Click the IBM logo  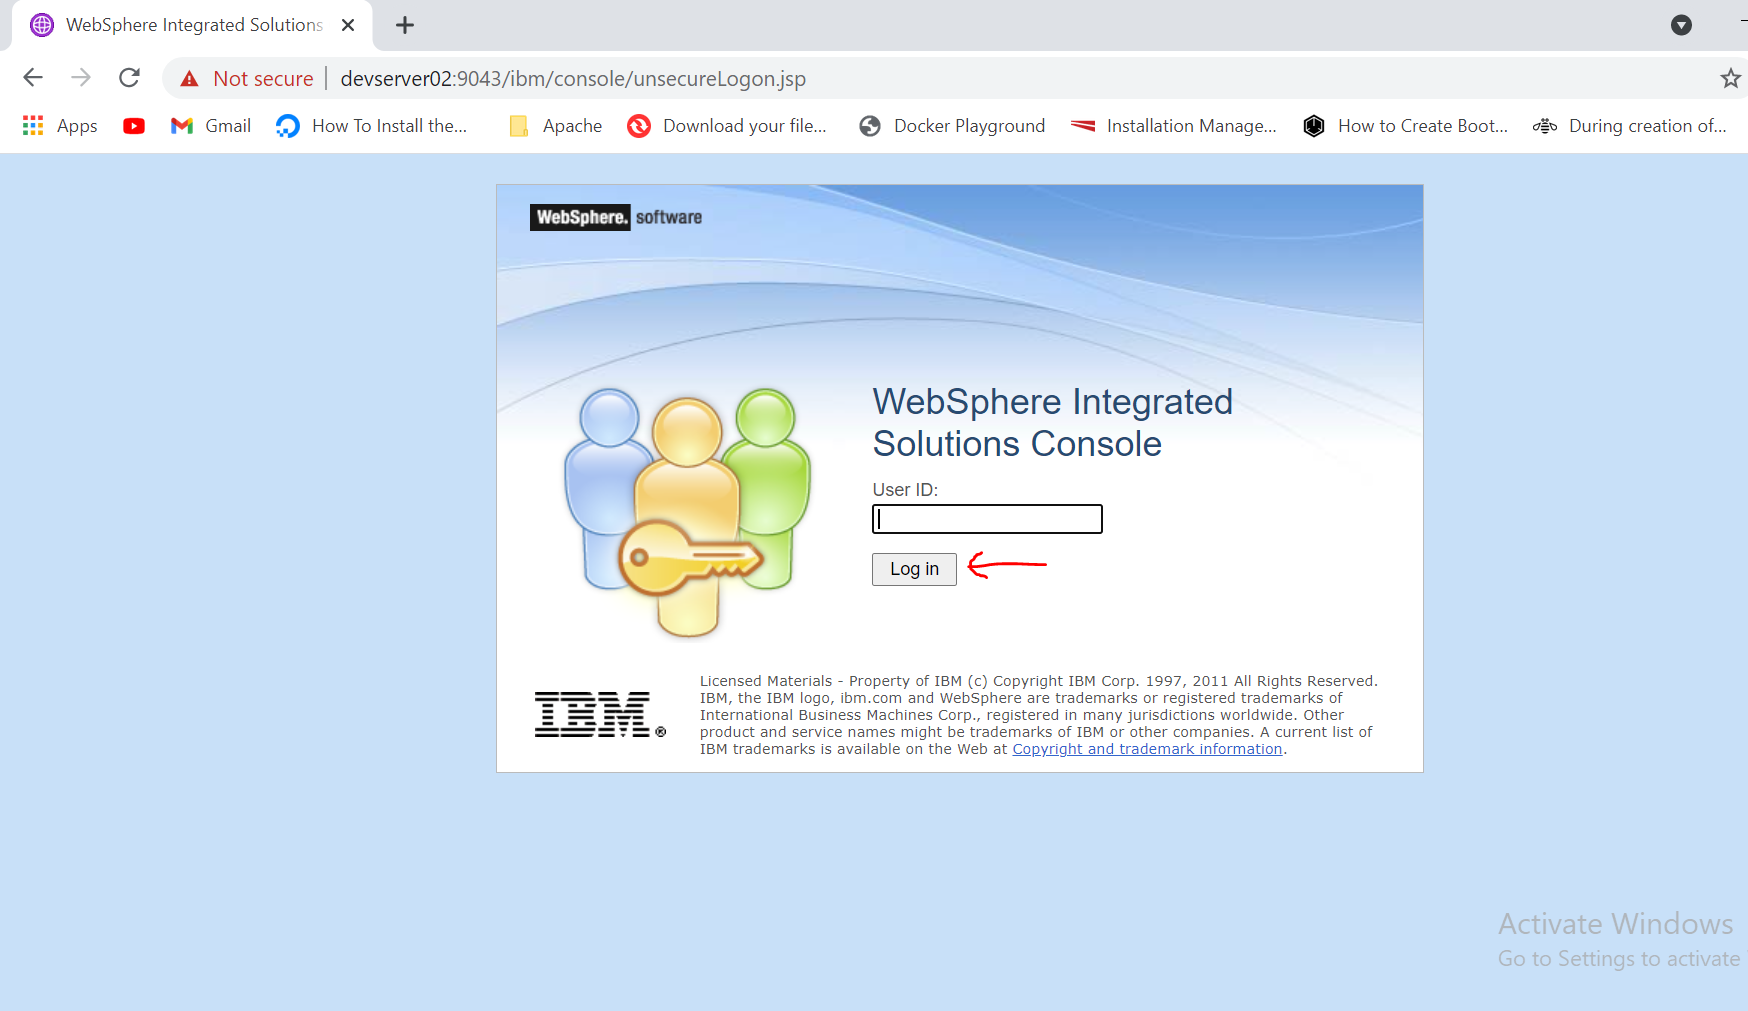[600, 714]
